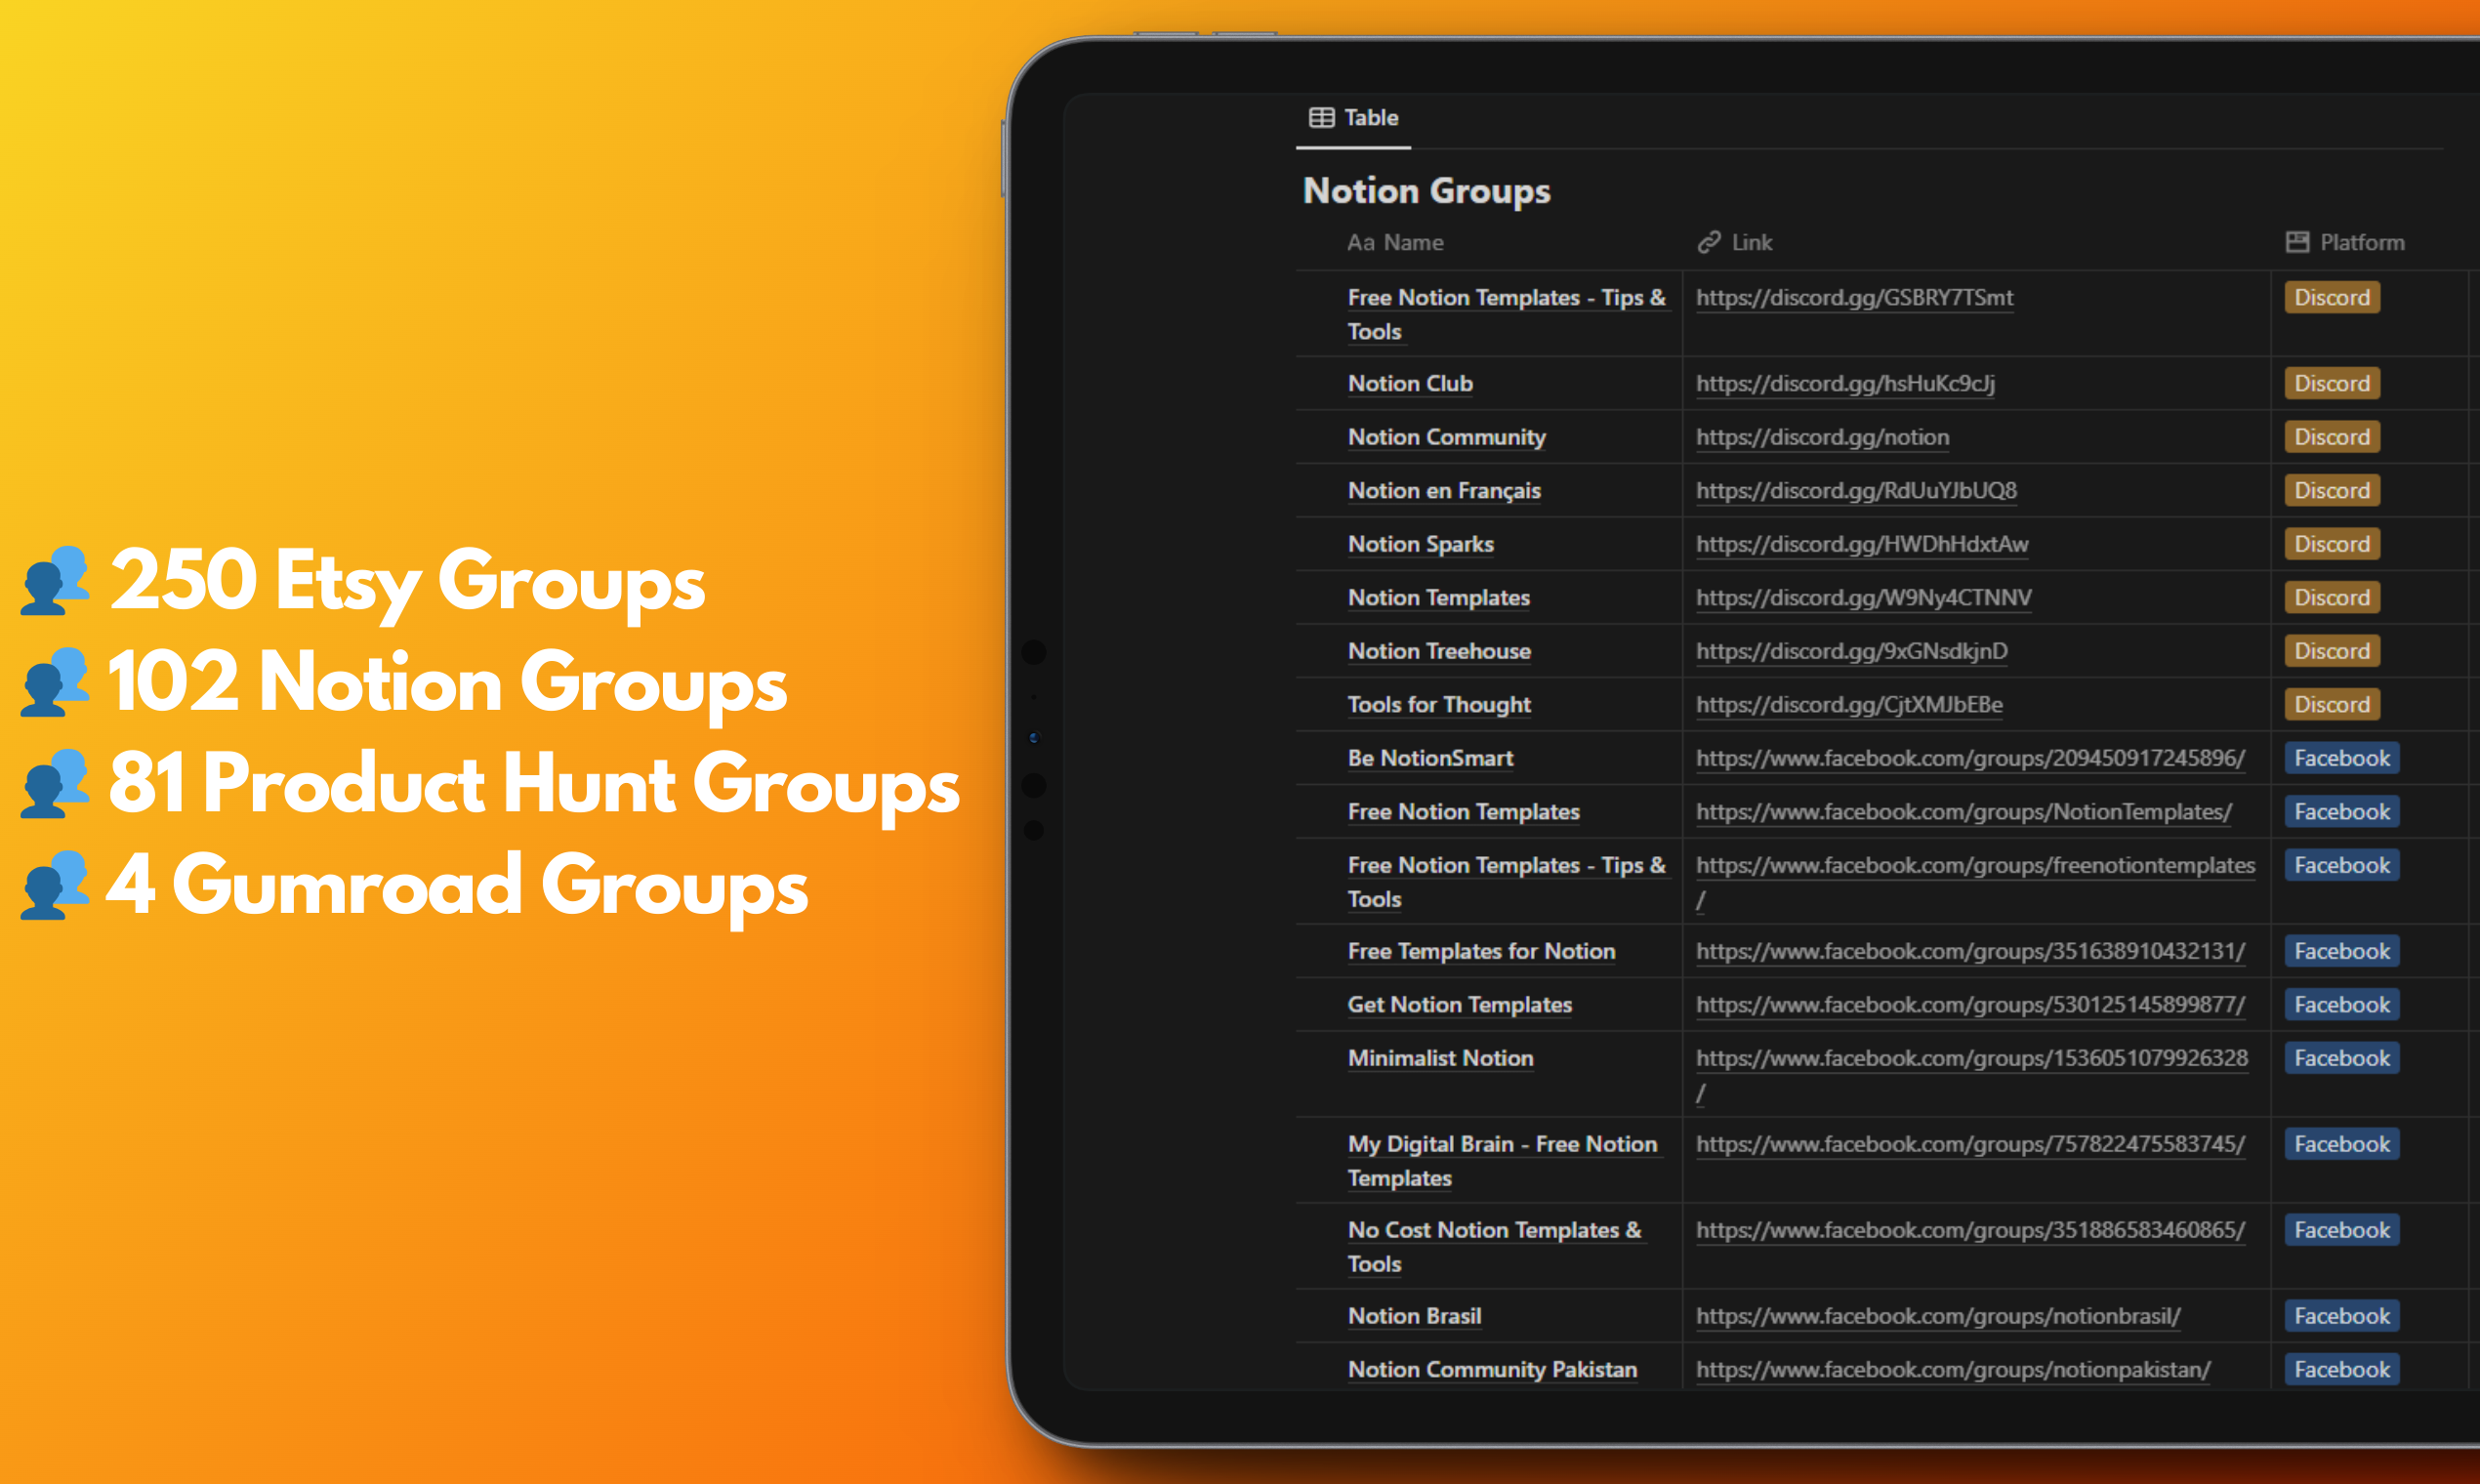Open My Digital Brain - Free Notion Templates
Image resolution: width=2480 pixels, height=1484 pixels.
pos(1502,1161)
